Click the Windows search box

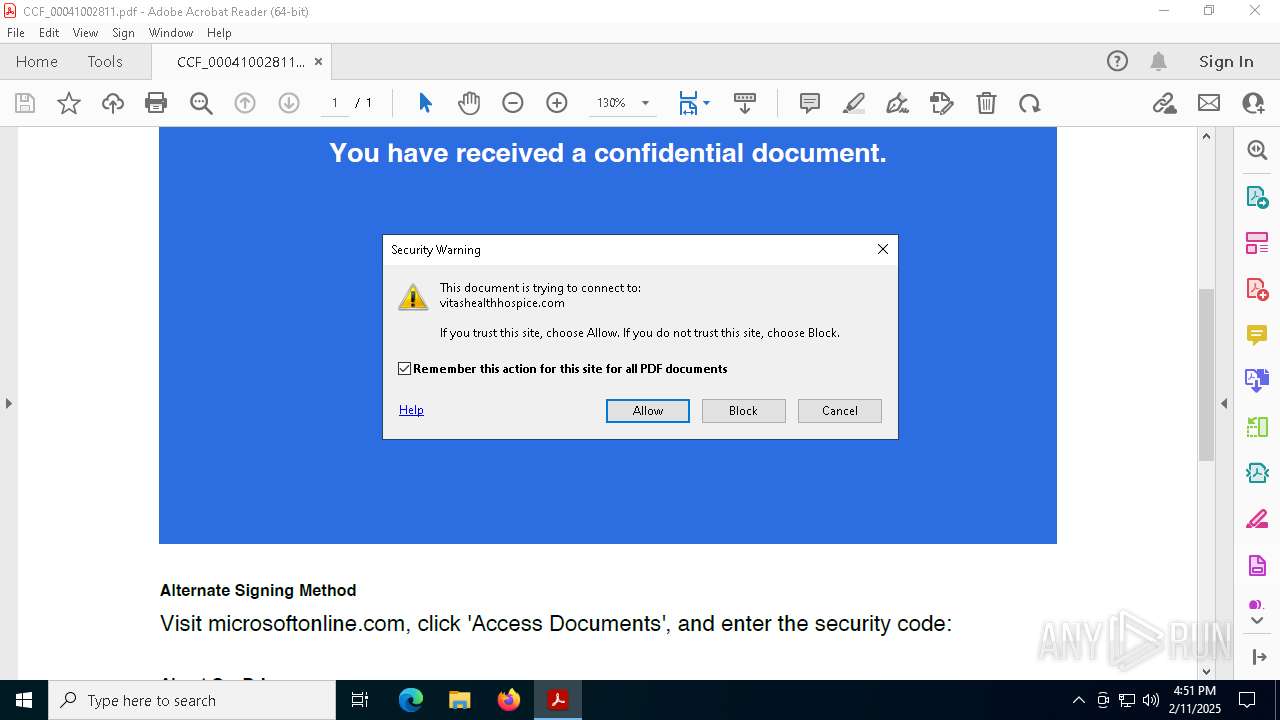tap(192, 700)
